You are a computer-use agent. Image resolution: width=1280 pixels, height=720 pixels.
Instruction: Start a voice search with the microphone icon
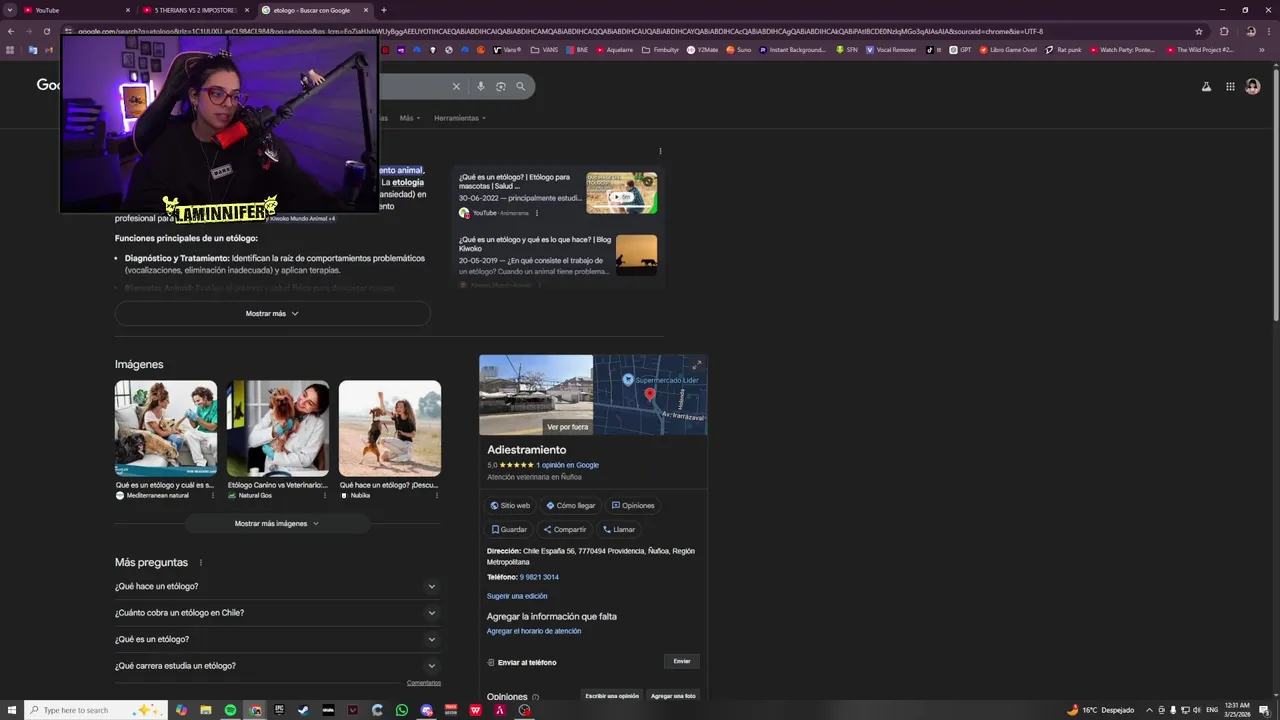coord(480,86)
